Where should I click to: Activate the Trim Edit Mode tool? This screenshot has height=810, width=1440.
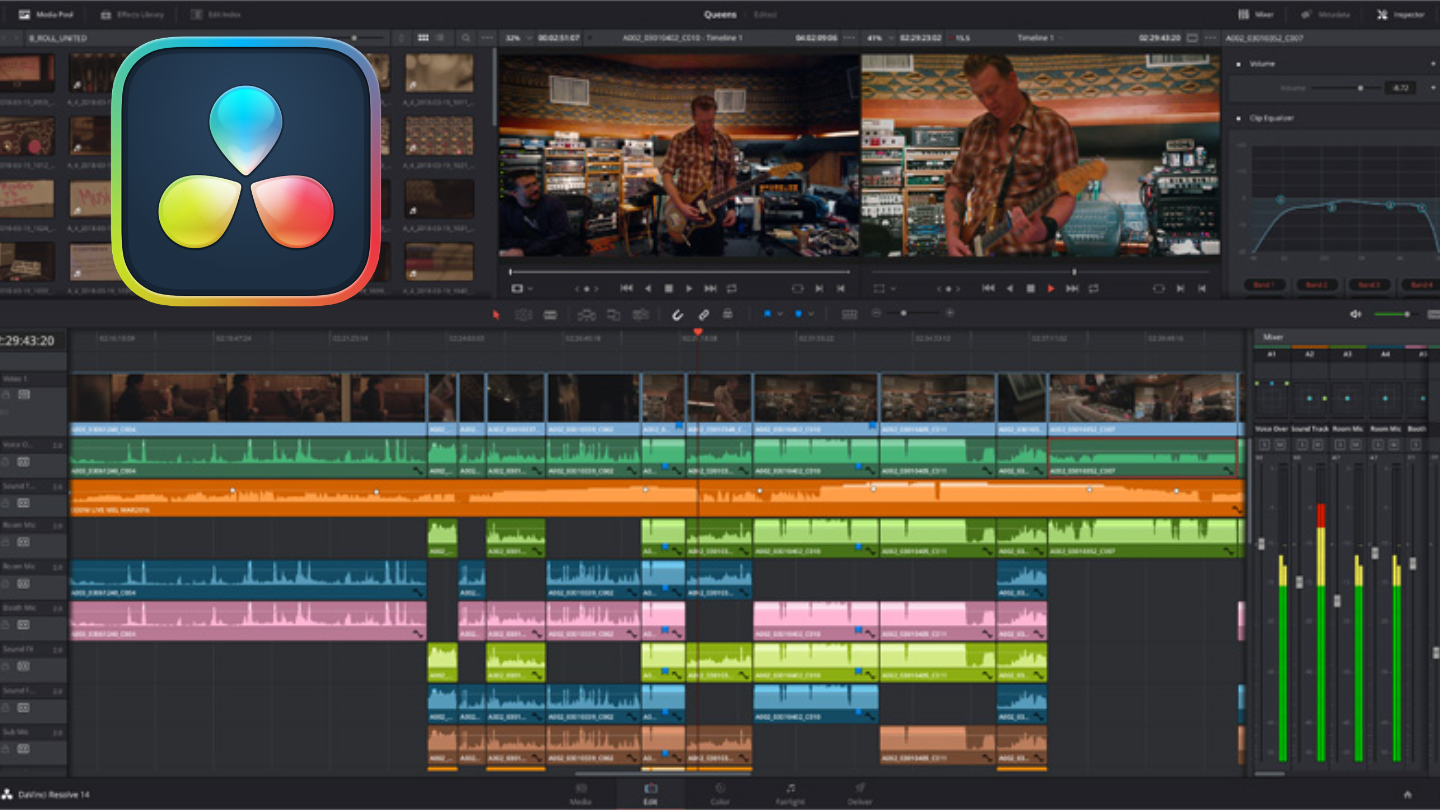pyautogui.click(x=523, y=314)
